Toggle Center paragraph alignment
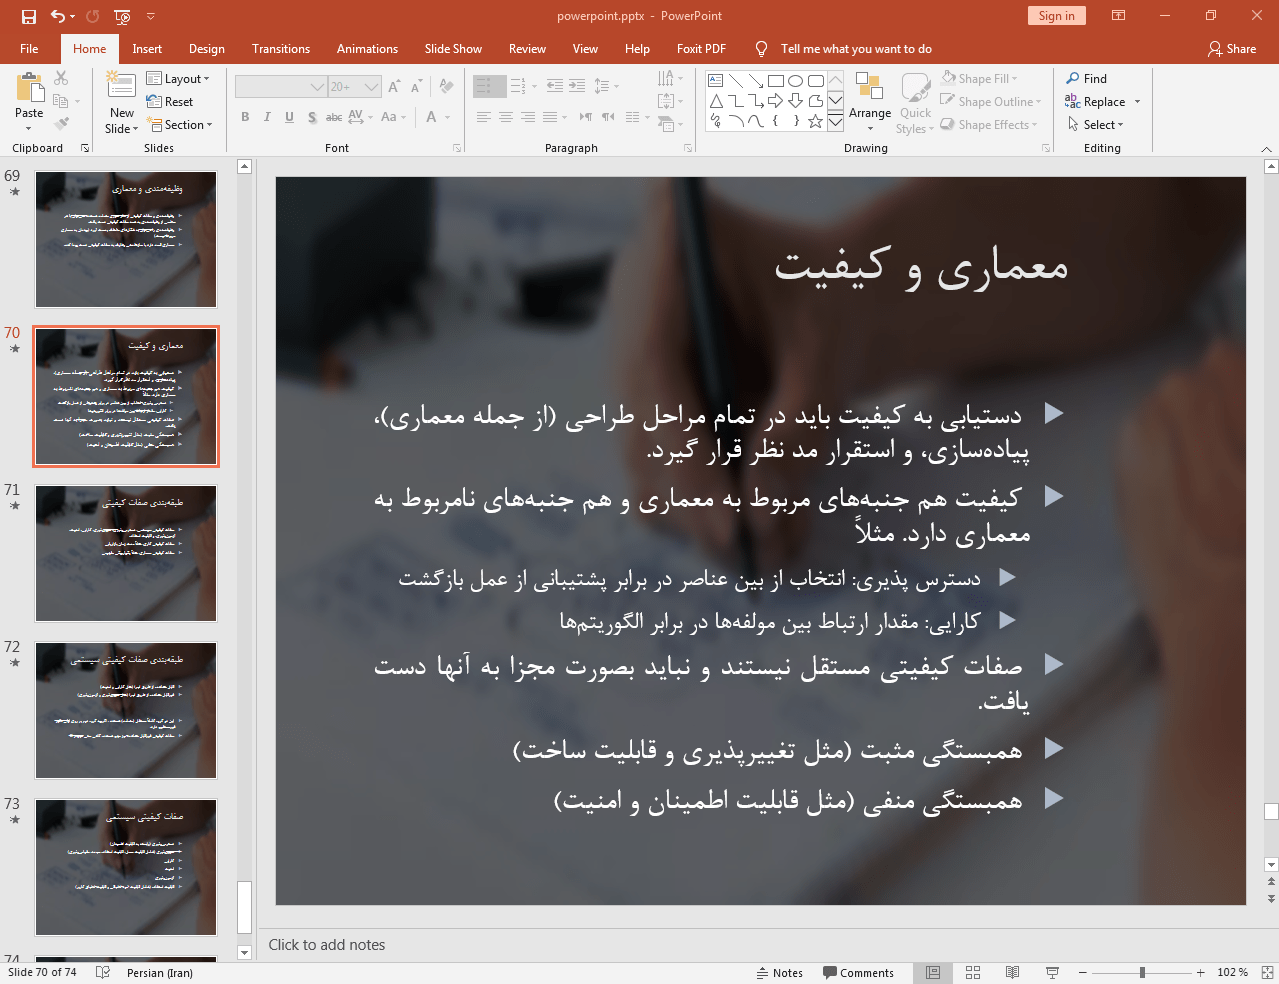This screenshot has height=984, width=1279. tap(506, 117)
